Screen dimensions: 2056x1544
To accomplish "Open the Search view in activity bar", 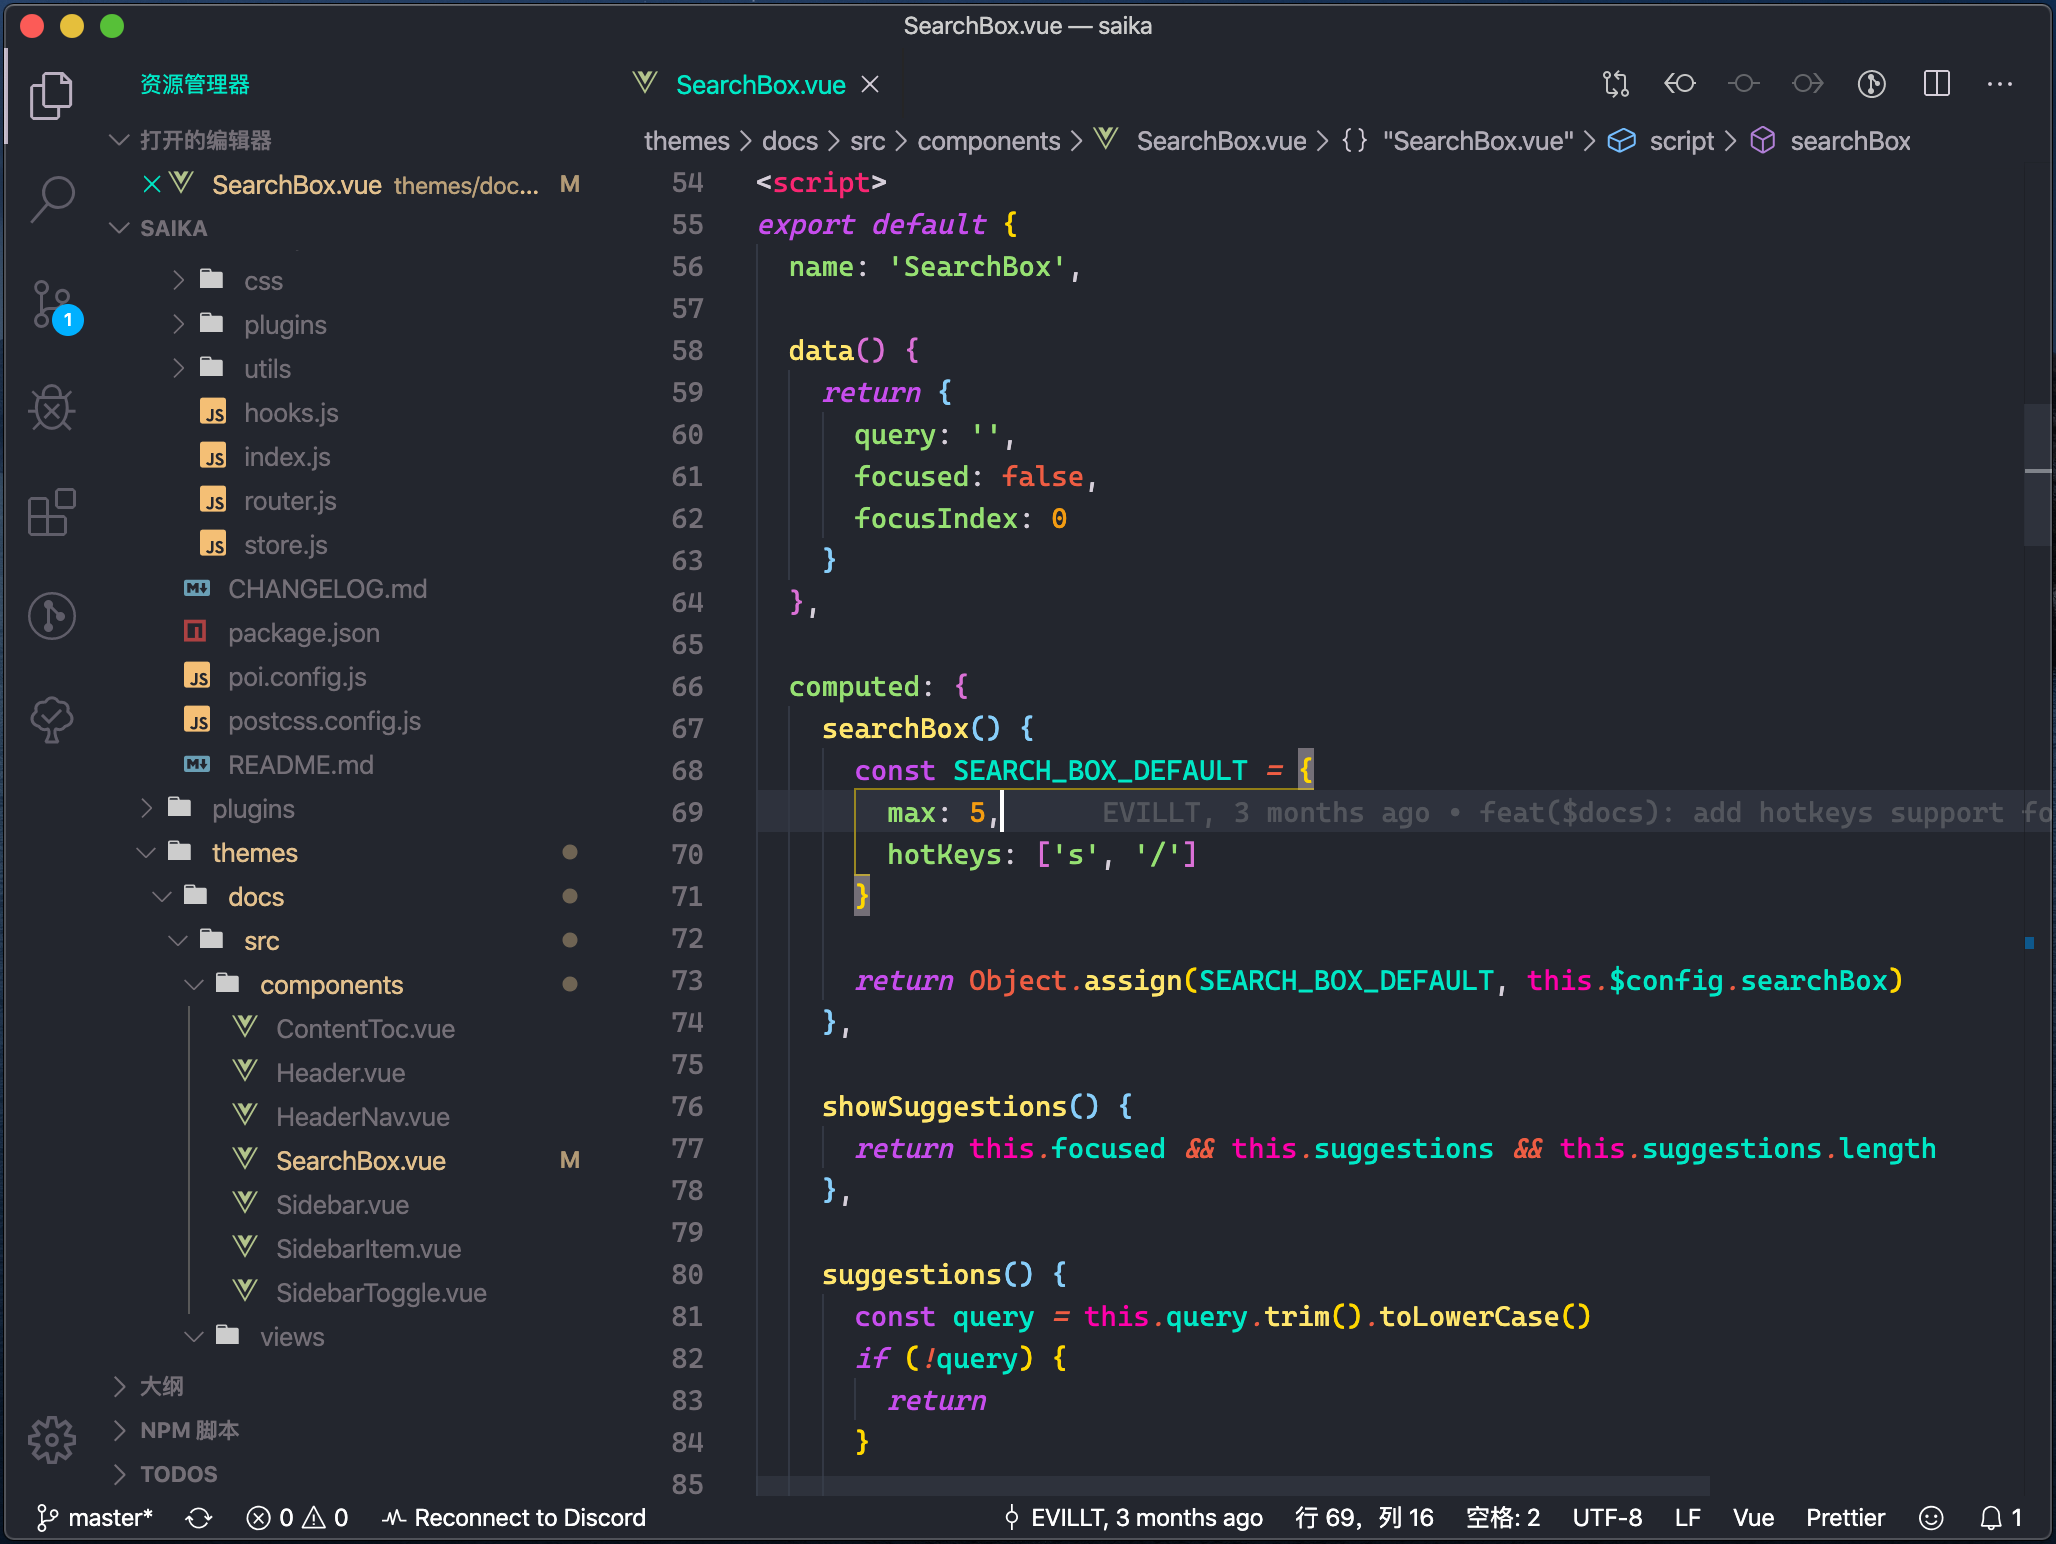I will point(52,198).
